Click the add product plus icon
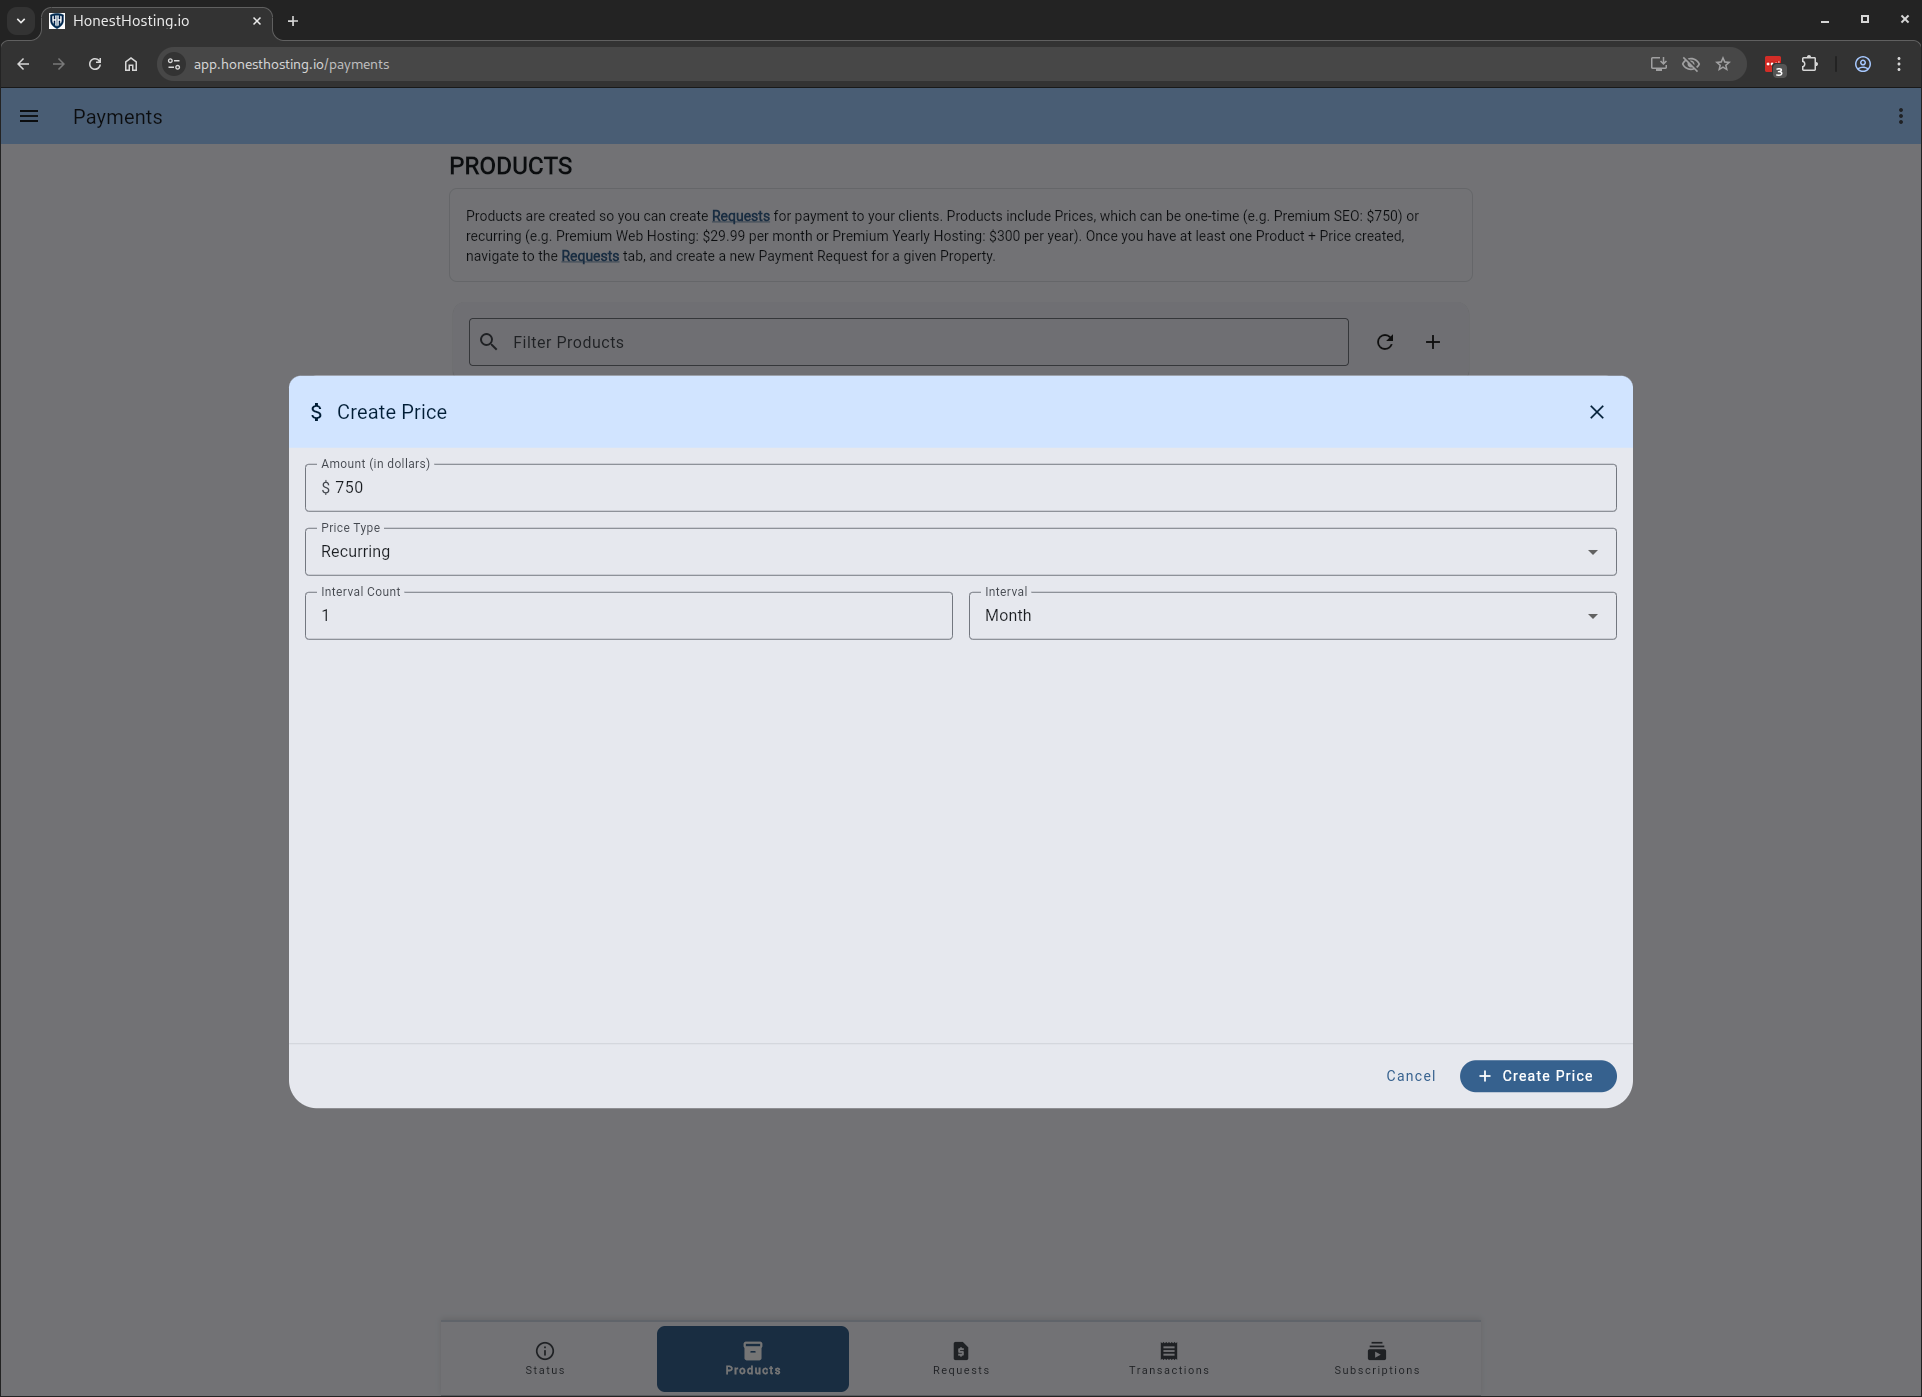 1432,342
